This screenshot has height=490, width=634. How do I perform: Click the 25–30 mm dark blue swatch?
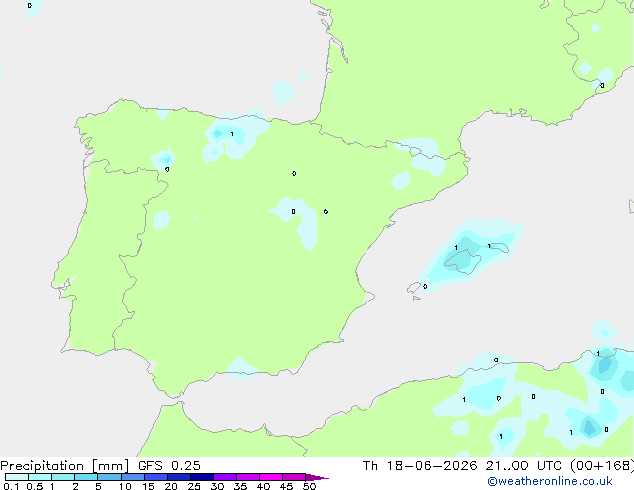[x=201, y=477]
